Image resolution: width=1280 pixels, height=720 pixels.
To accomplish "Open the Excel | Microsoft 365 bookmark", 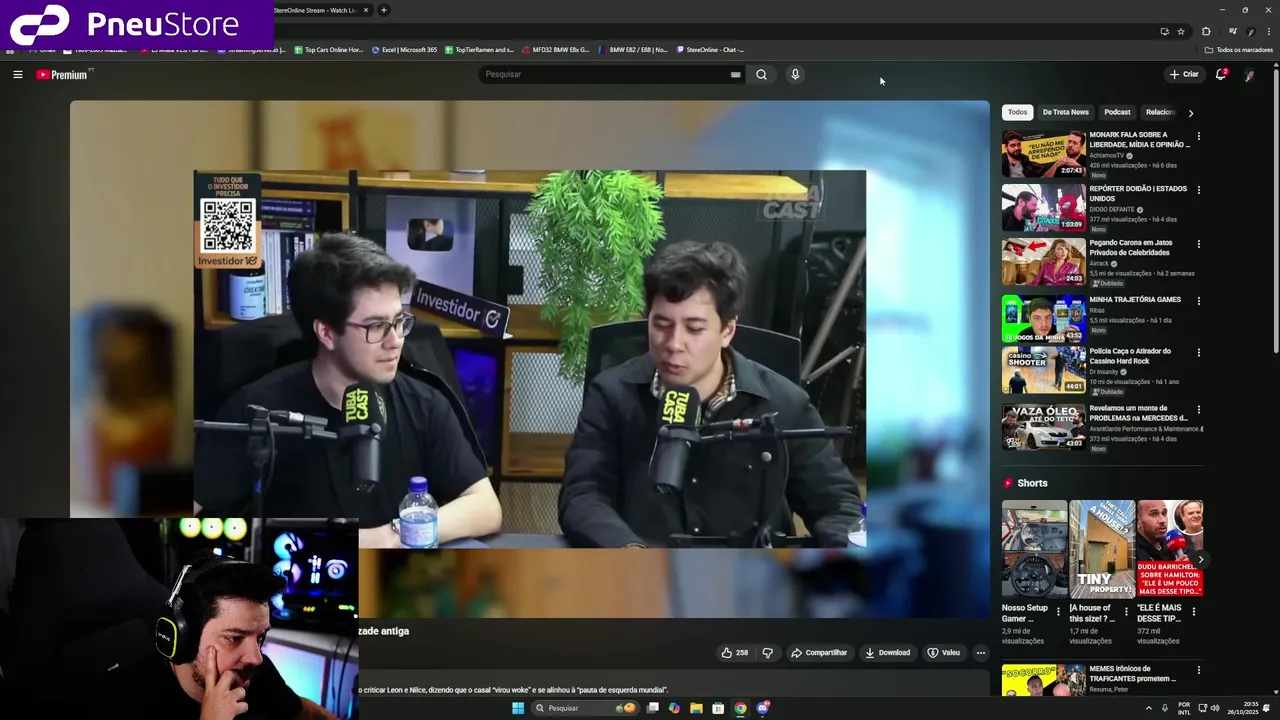I will point(404,50).
